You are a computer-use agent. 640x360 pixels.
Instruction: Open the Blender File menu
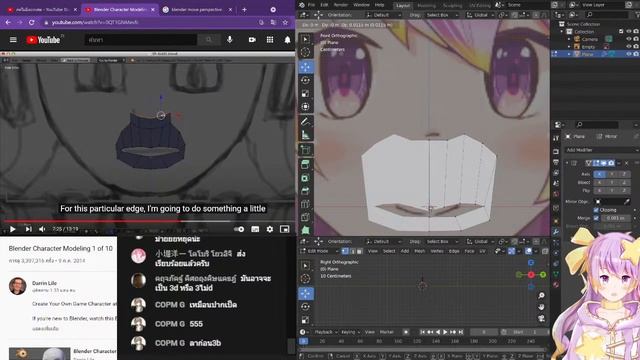311,5
